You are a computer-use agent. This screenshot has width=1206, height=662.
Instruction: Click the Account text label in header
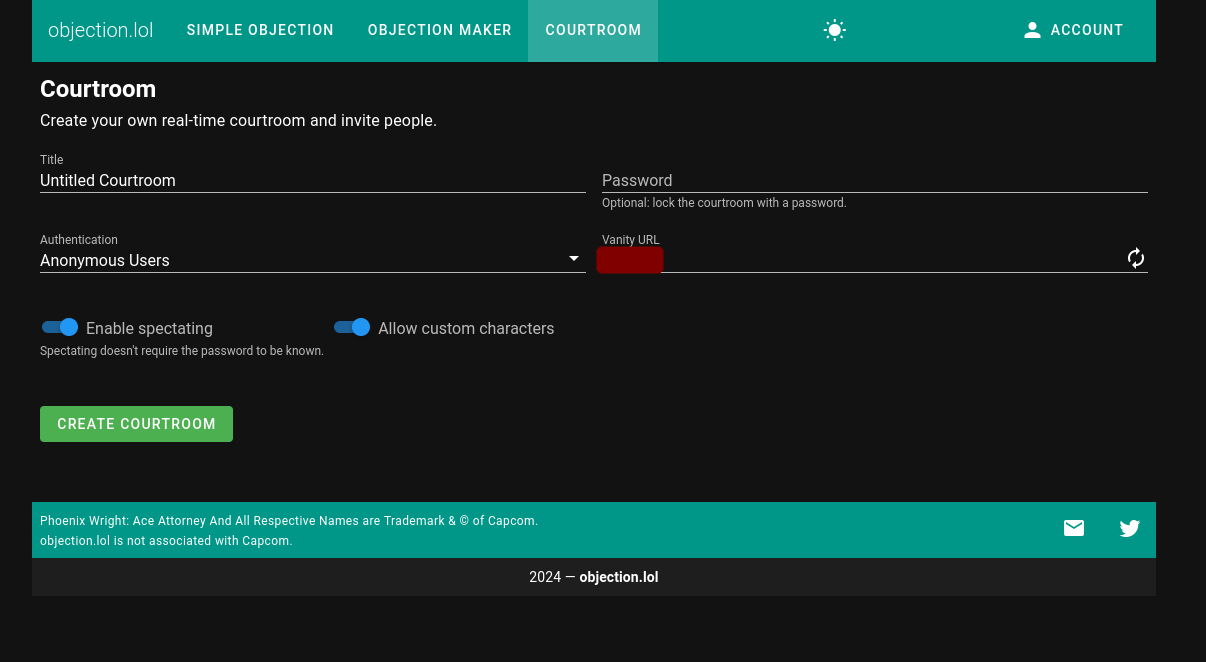1086,30
